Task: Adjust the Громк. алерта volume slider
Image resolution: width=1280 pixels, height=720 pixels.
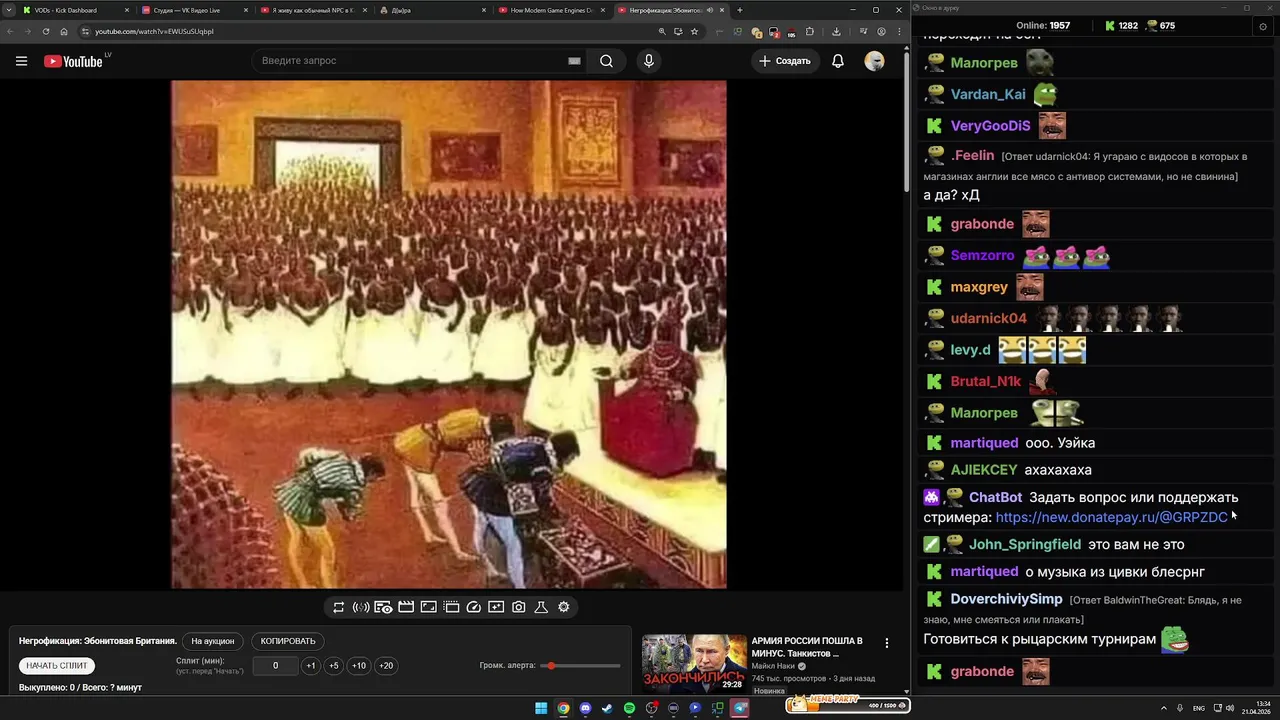Action: (580, 666)
